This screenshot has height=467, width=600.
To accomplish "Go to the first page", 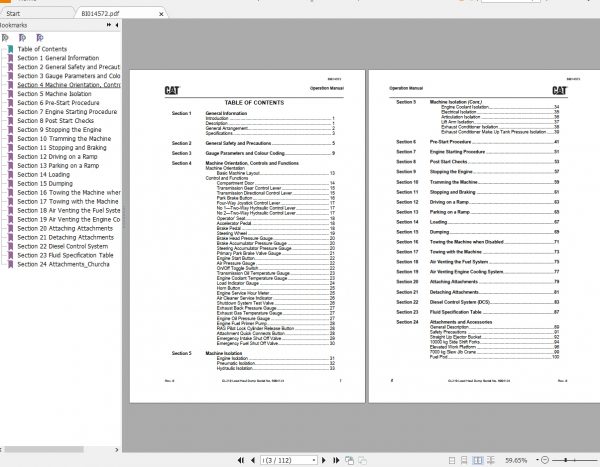I will click(x=241, y=460).
